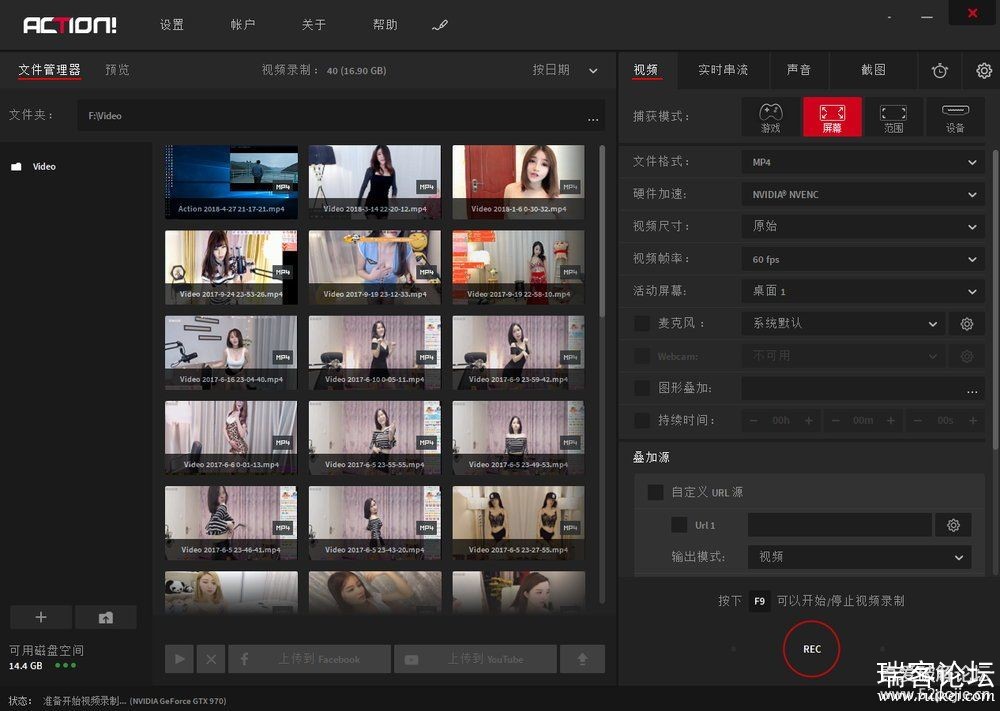Open the general settings gear tab
The height and width of the screenshot is (711, 1000).
[984, 70]
